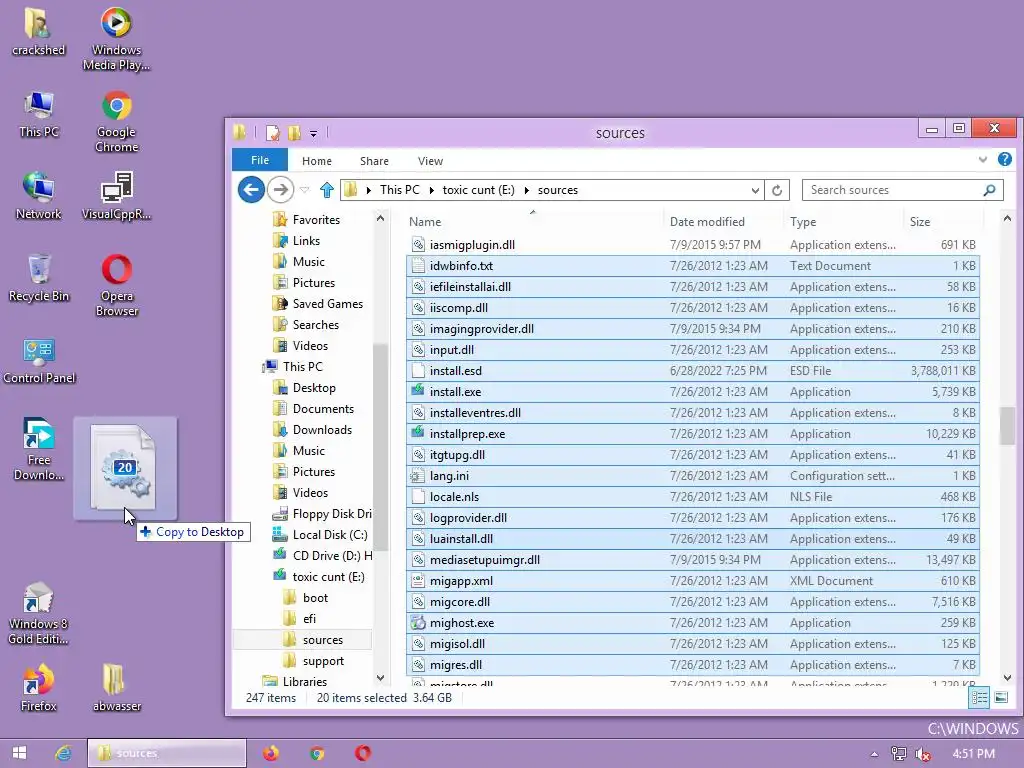Open Customize Quick Access Toolbar dropdown

click(x=313, y=134)
